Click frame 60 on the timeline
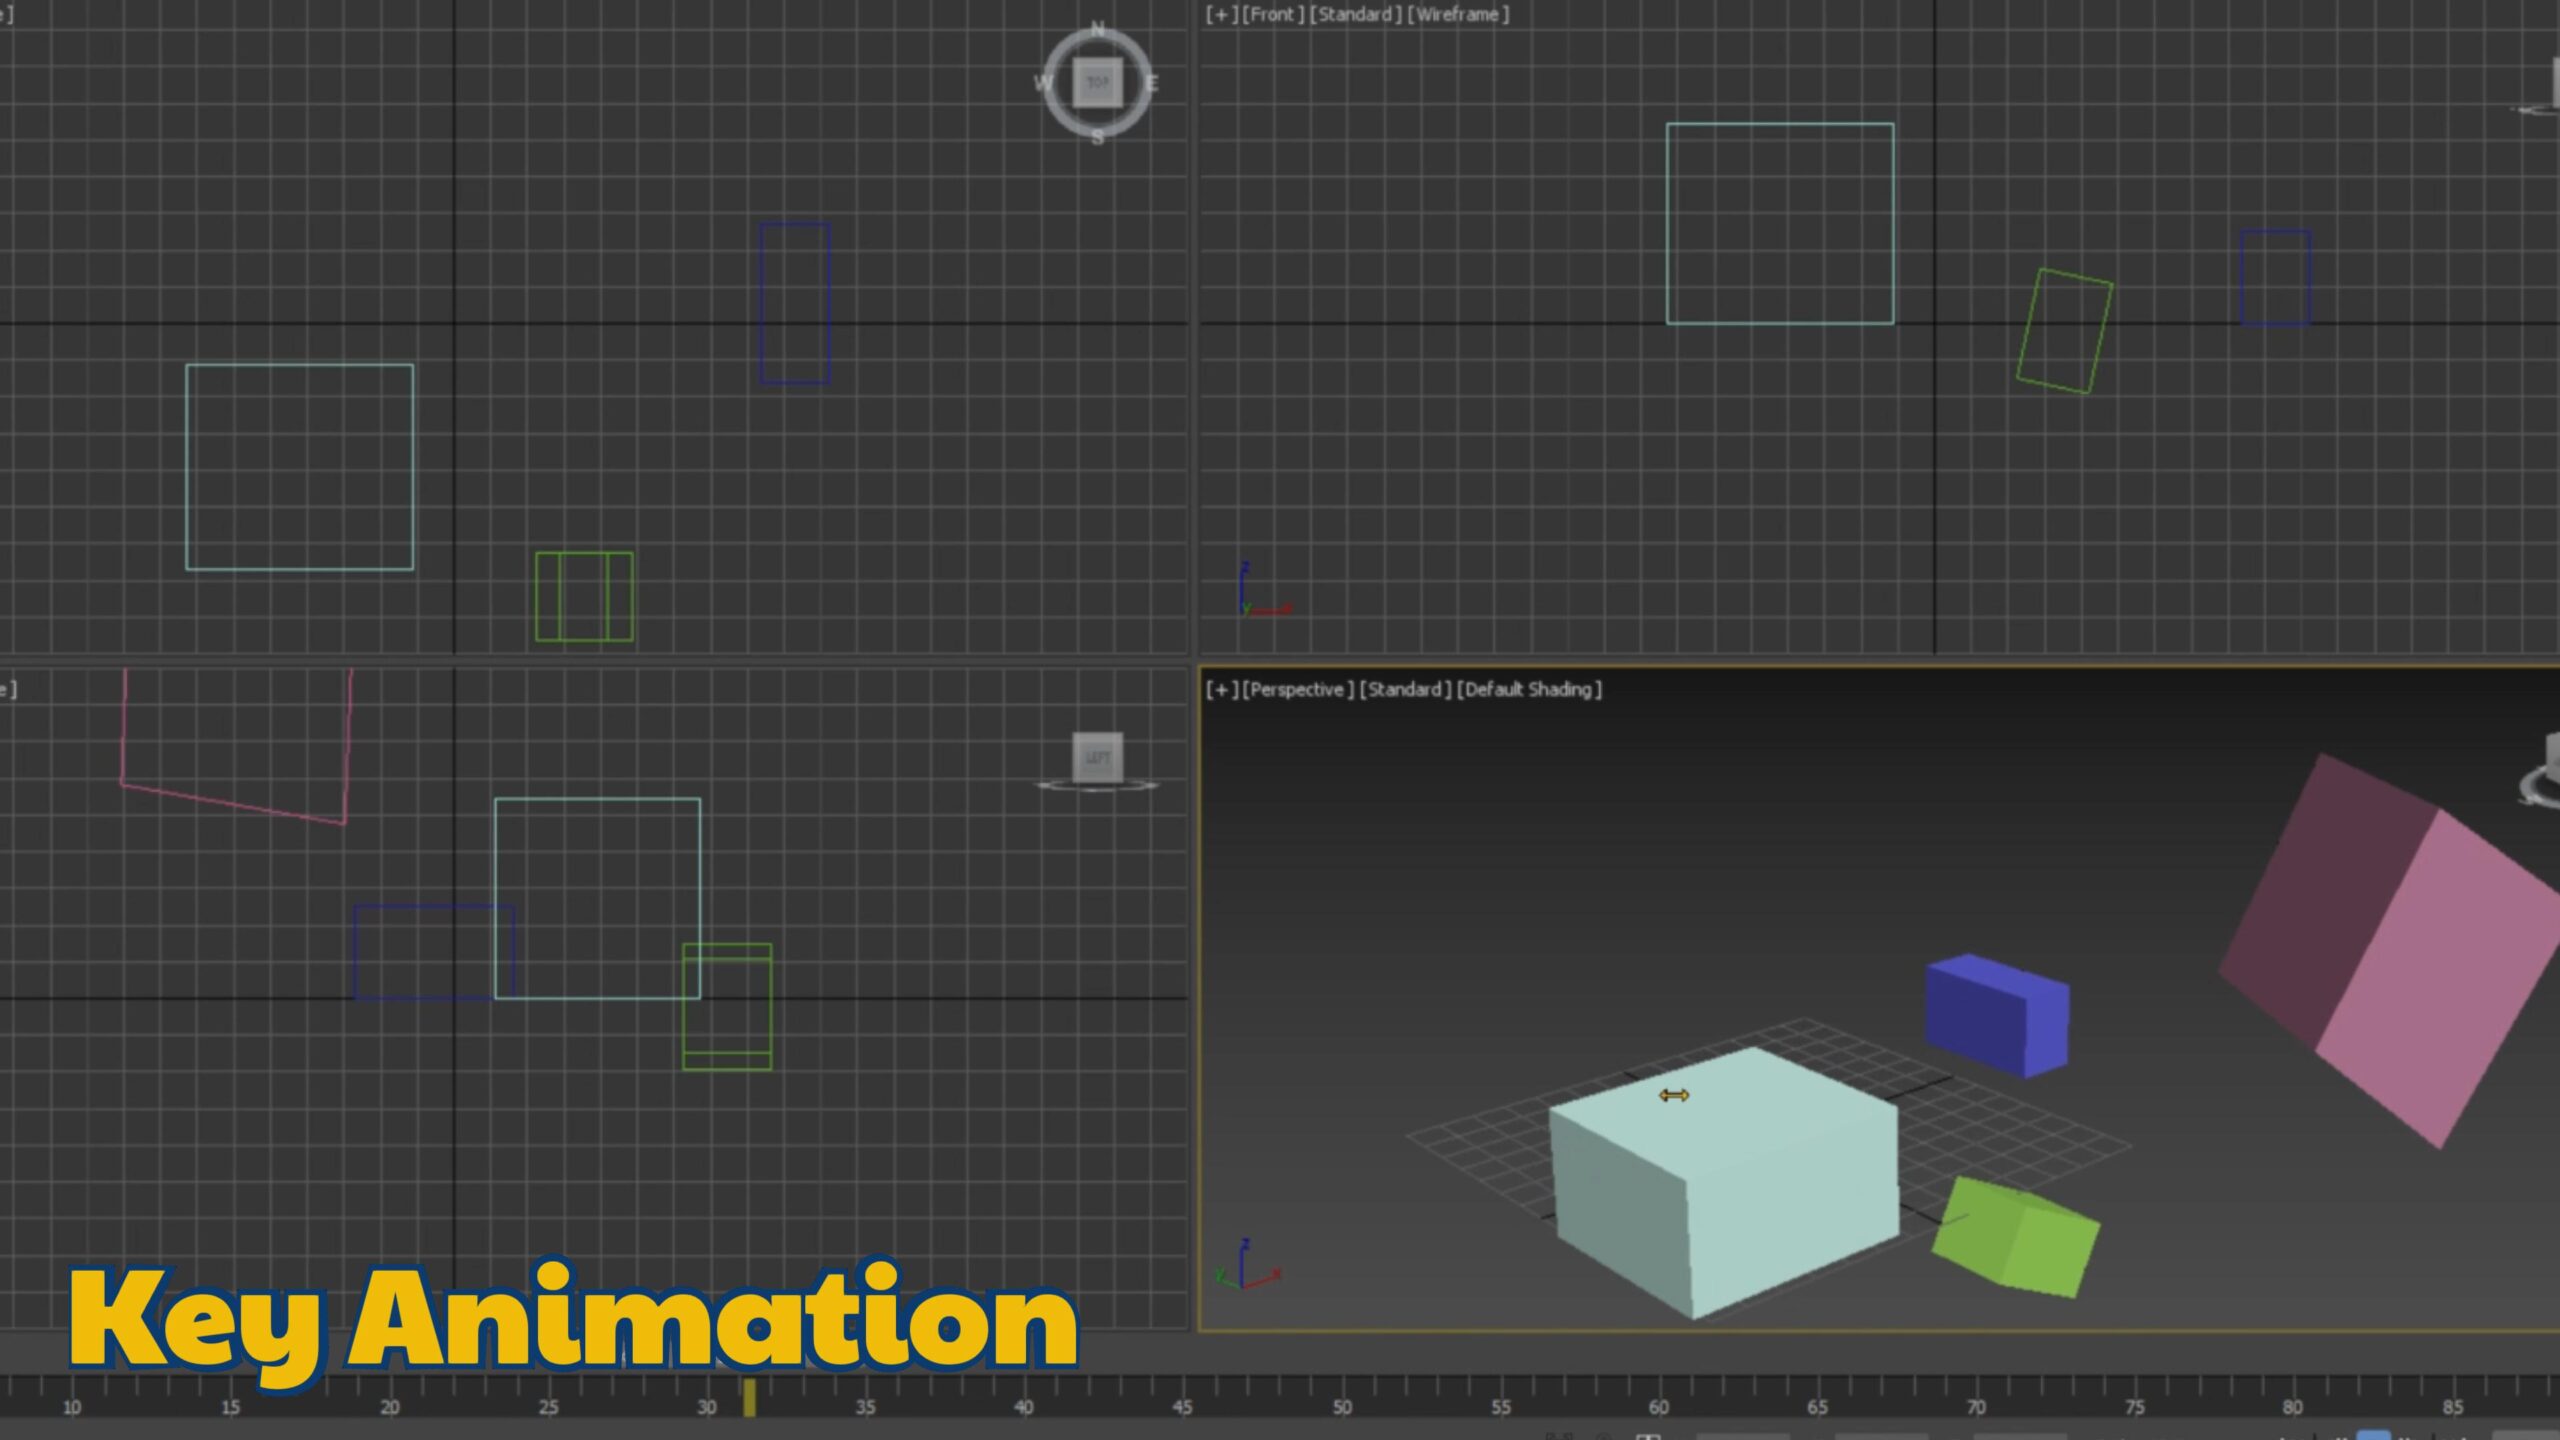2560x1440 pixels. click(1659, 1407)
